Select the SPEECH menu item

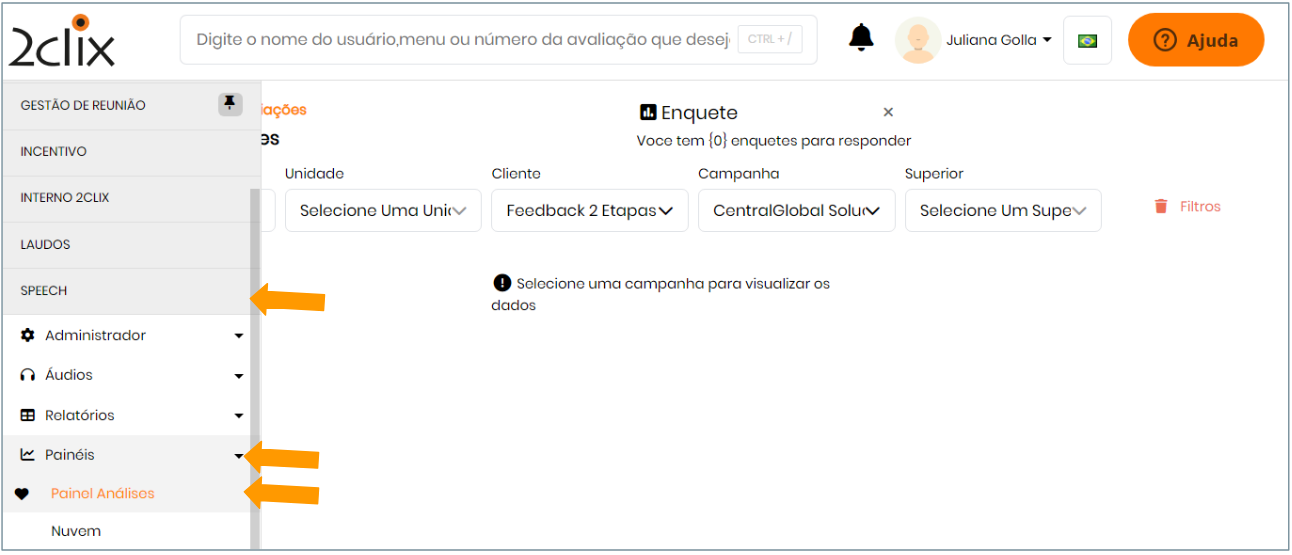point(44,291)
